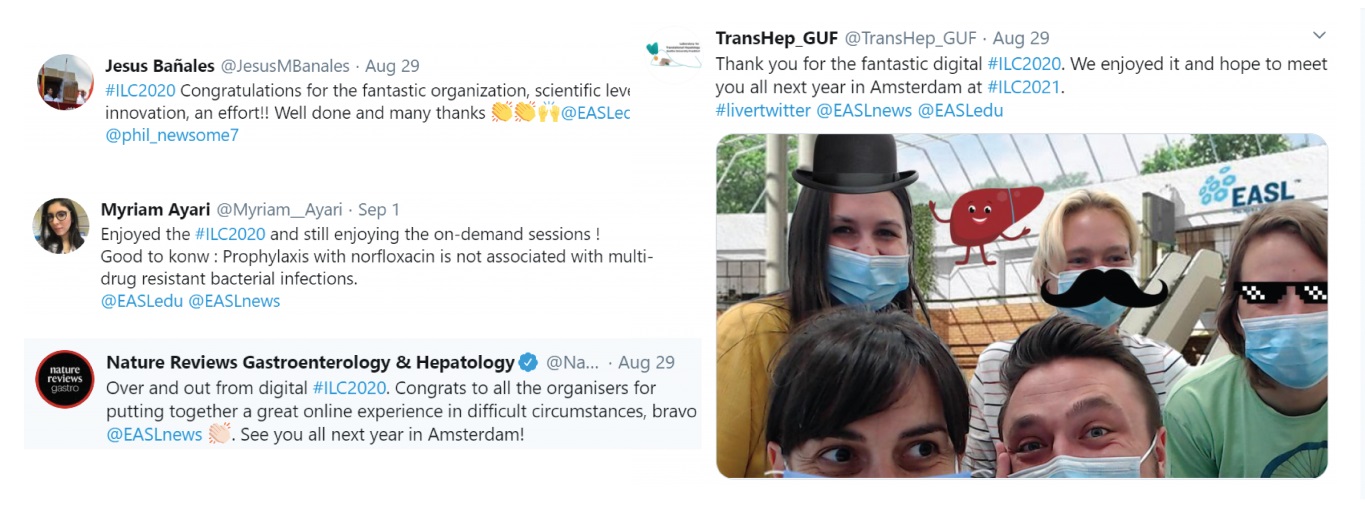The image size is (1365, 506).
Task: Open the Nature Reviews Gastroenterology & Hepatology name
Action: click(x=310, y=362)
